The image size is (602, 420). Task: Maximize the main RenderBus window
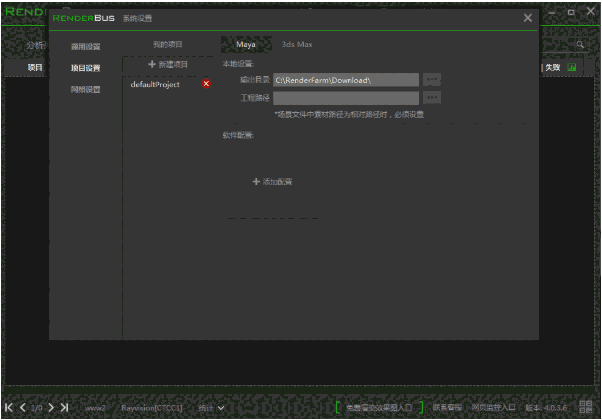(x=571, y=12)
